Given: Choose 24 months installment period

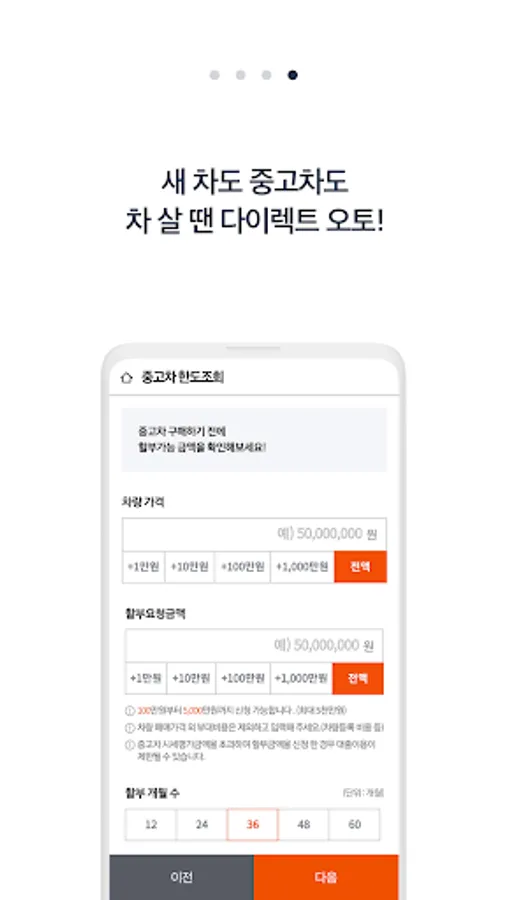Looking at the screenshot, I should tap(201, 825).
